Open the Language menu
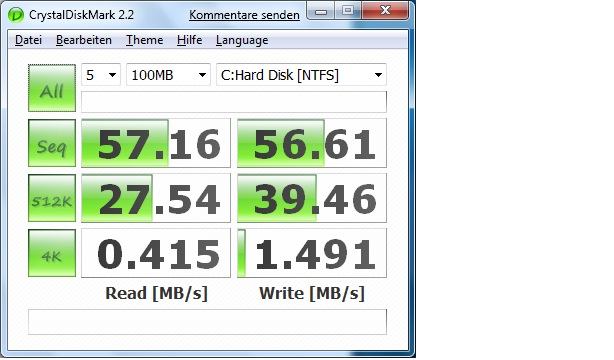 tap(242, 40)
